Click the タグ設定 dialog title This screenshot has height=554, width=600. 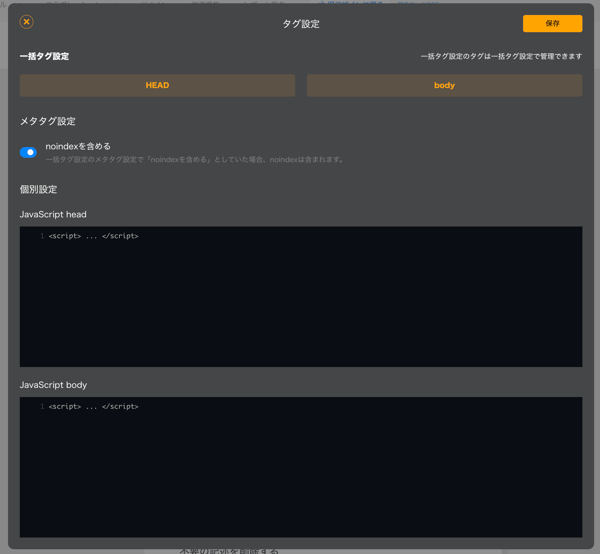click(x=301, y=24)
